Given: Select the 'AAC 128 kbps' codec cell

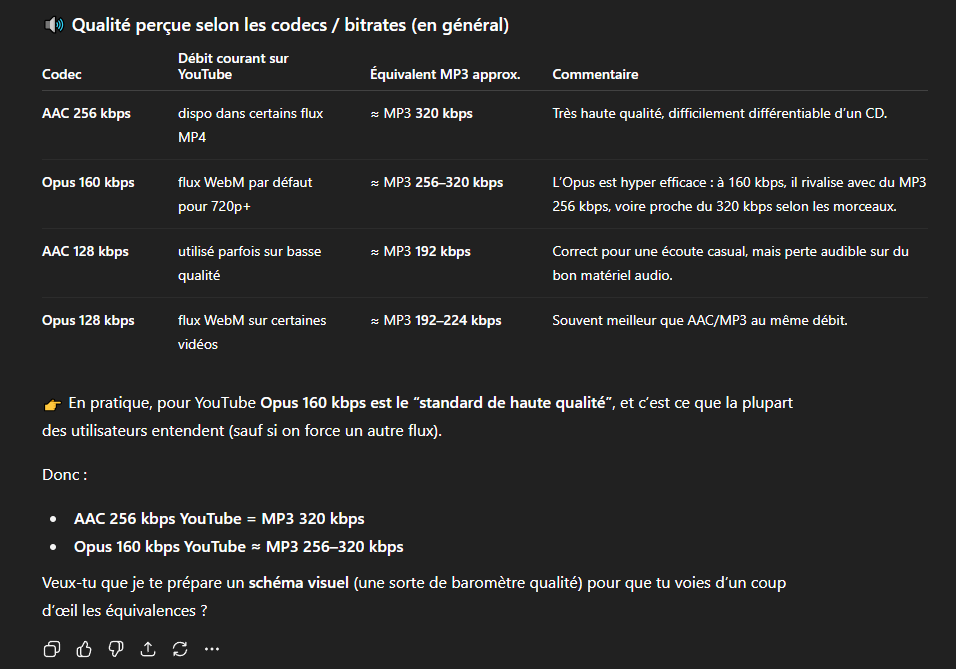Looking at the screenshot, I should (85, 252).
